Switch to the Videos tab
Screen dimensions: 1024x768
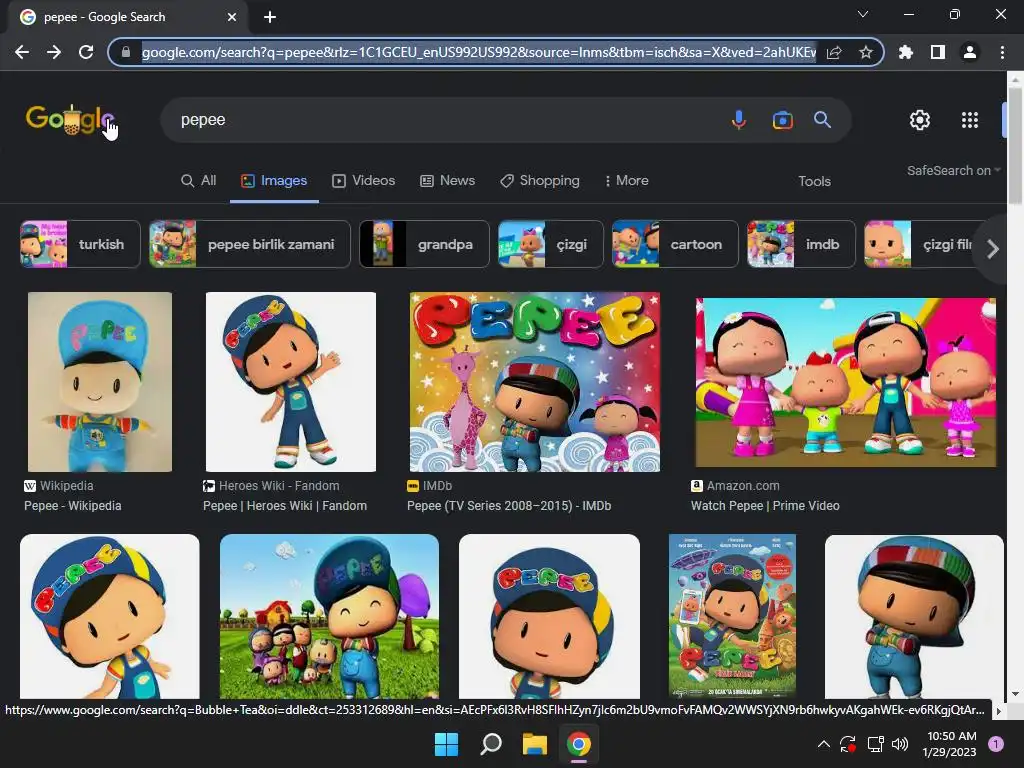(364, 180)
